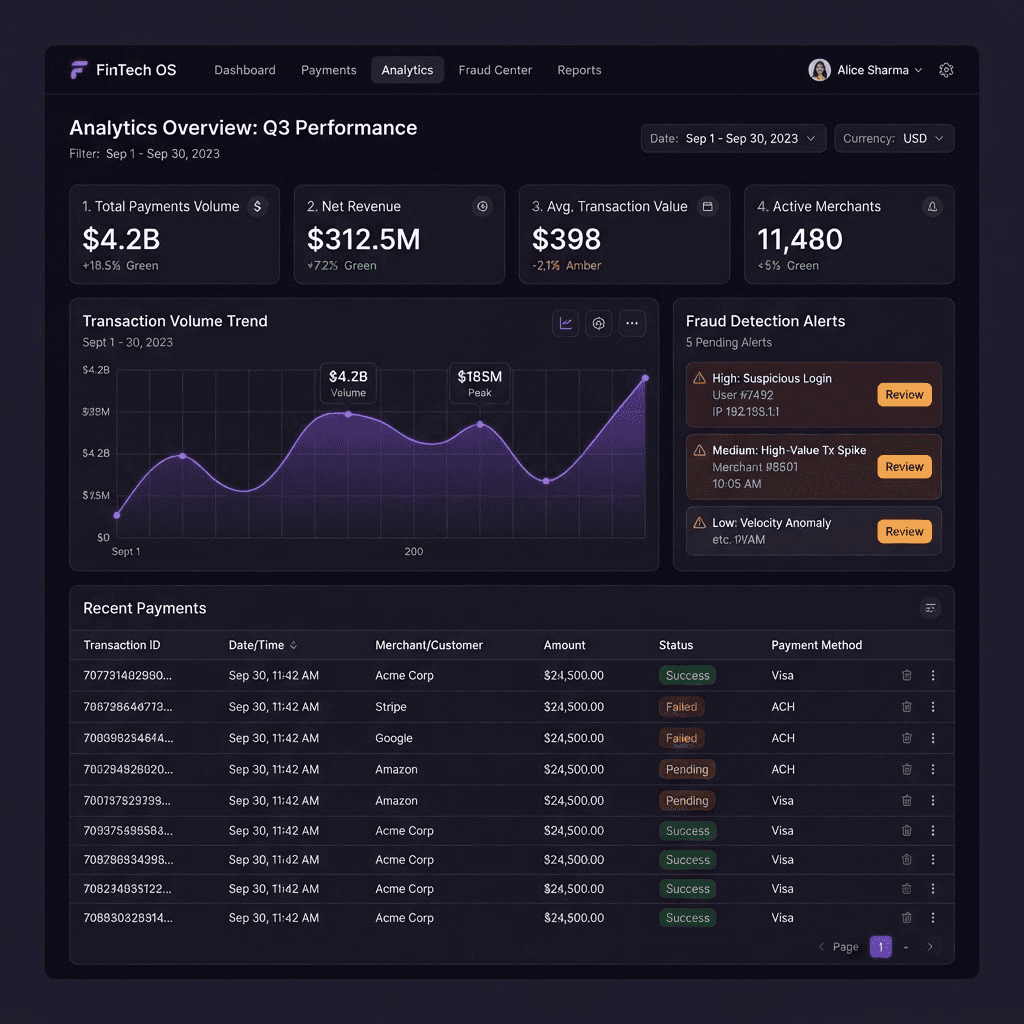This screenshot has height=1024, width=1024.
Task: Select the line chart view icon
Action: pyautogui.click(x=566, y=323)
